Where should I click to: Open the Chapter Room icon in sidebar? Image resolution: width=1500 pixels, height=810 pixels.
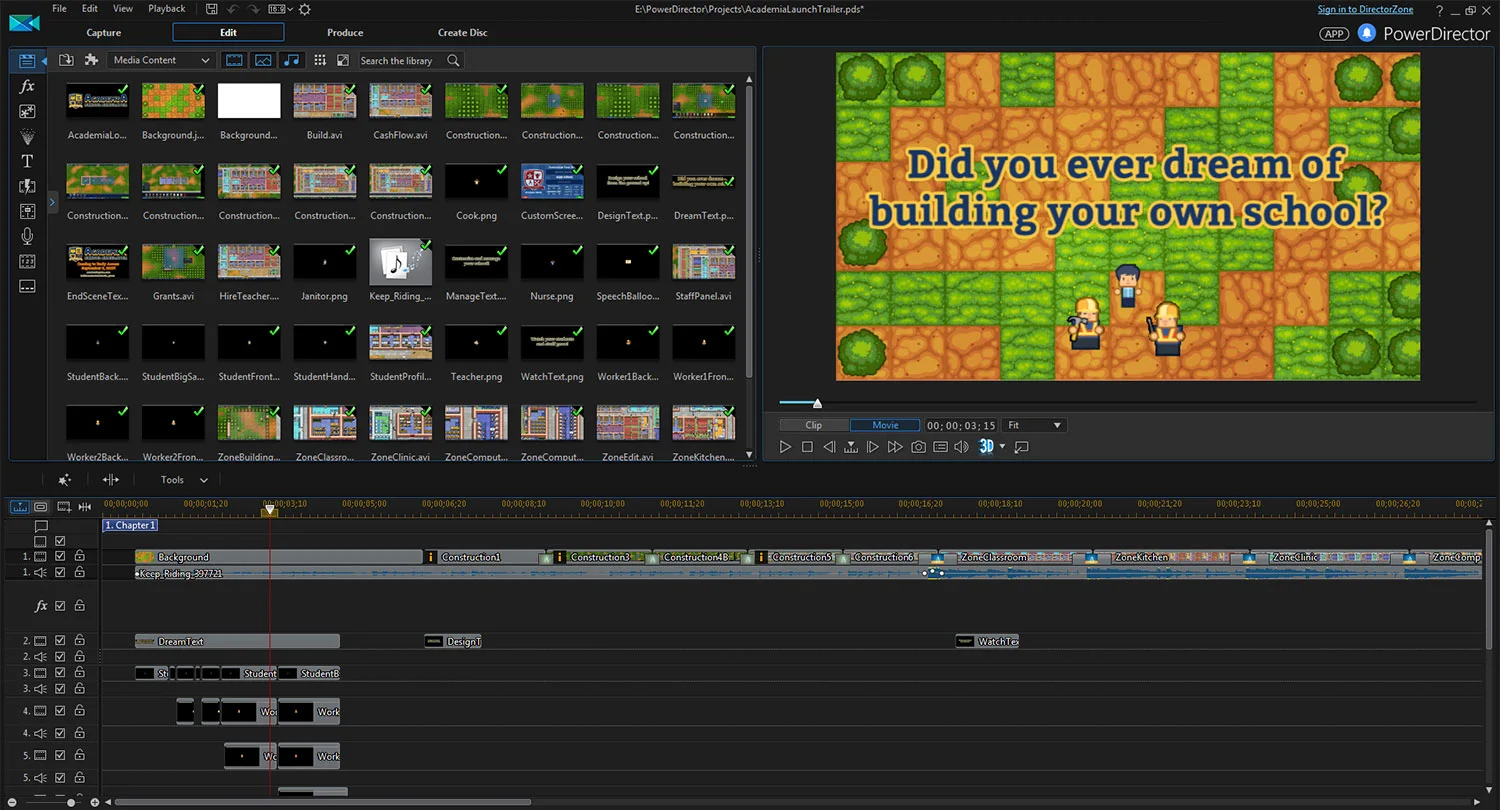coord(27,262)
